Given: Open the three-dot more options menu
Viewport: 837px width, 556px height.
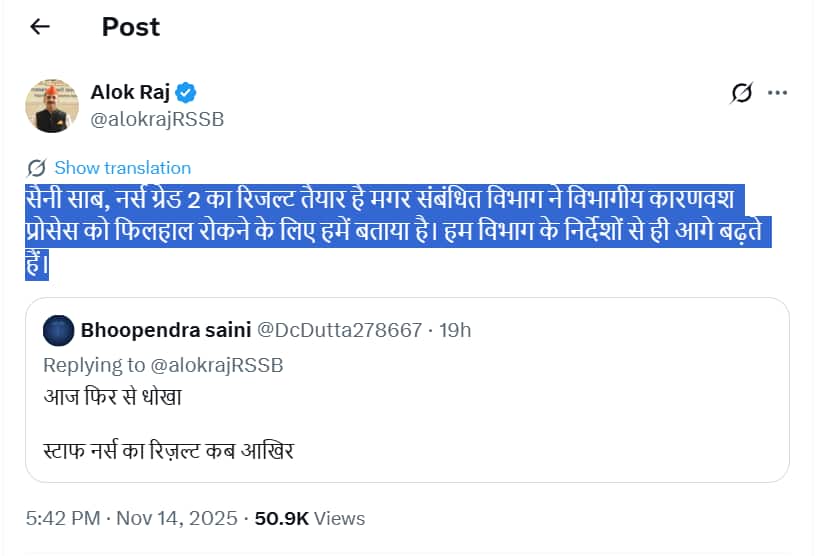Looking at the screenshot, I should 777,93.
